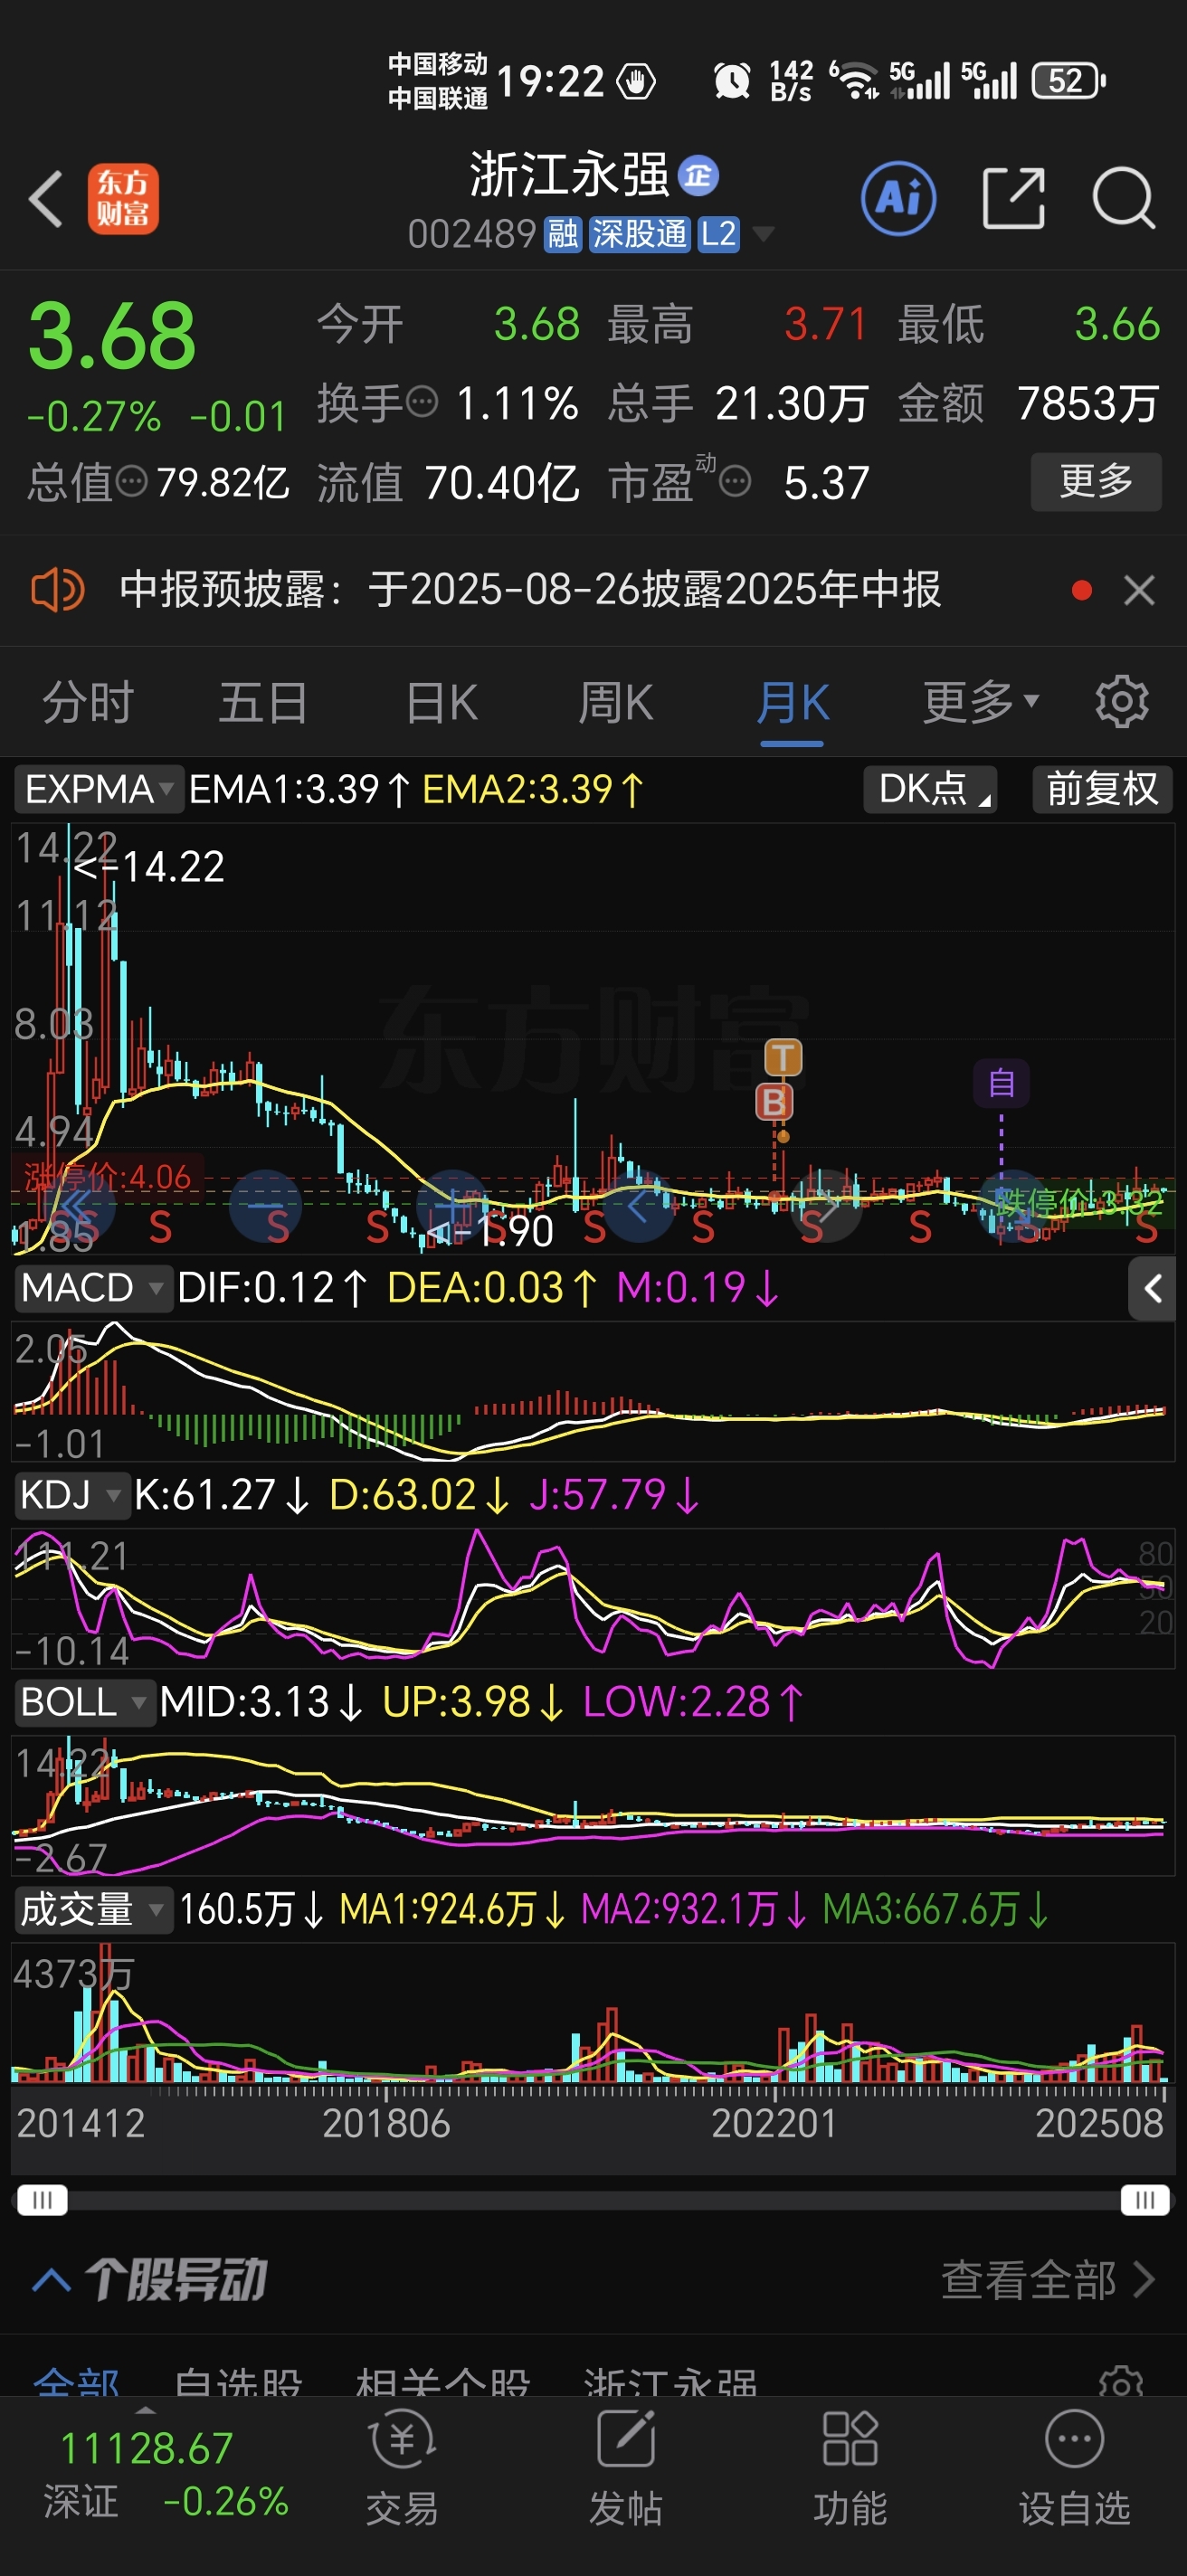The width and height of the screenshot is (1187, 2576).
Task: Open 查看全部 link
Action: click(1047, 2281)
